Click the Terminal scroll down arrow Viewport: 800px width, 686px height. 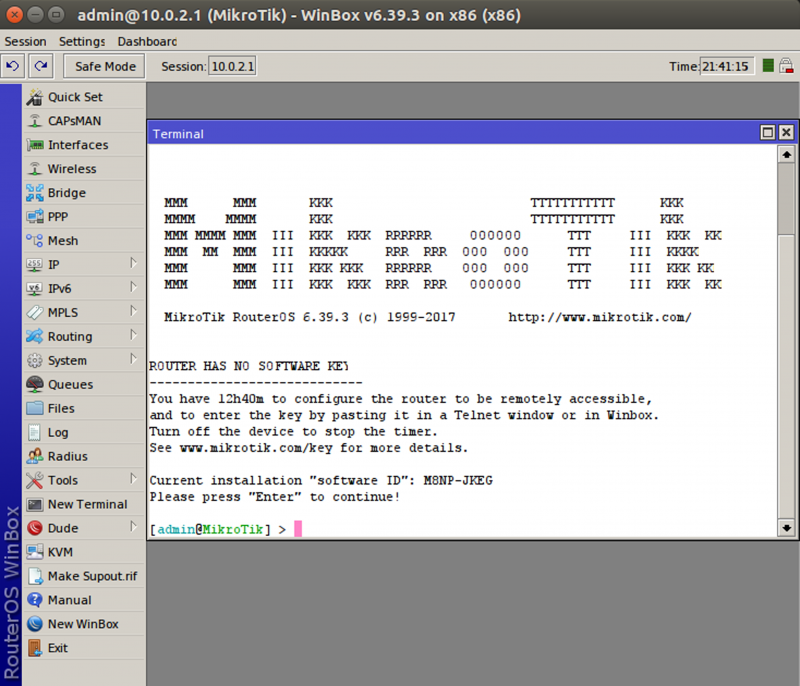click(786, 528)
